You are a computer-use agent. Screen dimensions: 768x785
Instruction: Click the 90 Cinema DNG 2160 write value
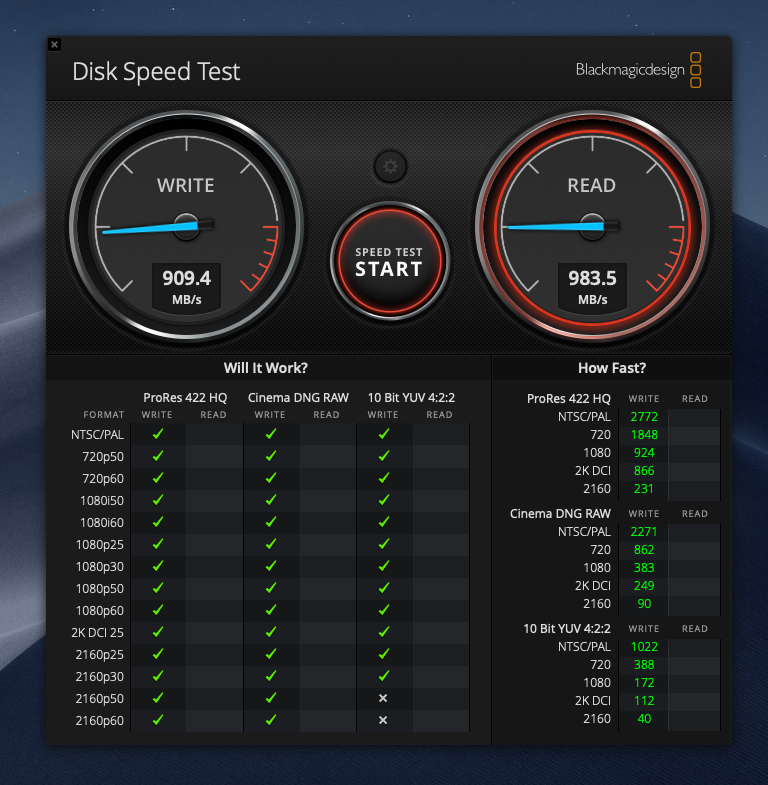(x=644, y=604)
